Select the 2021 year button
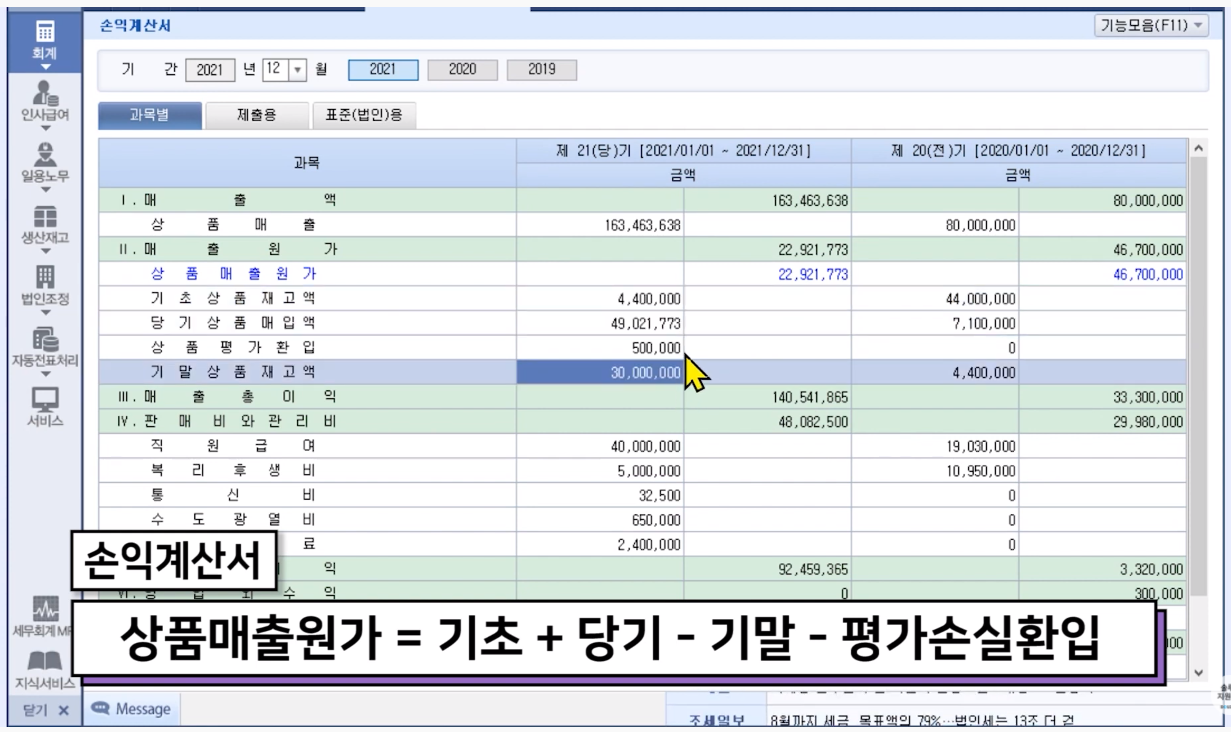The image size is (1231, 732). pos(382,70)
